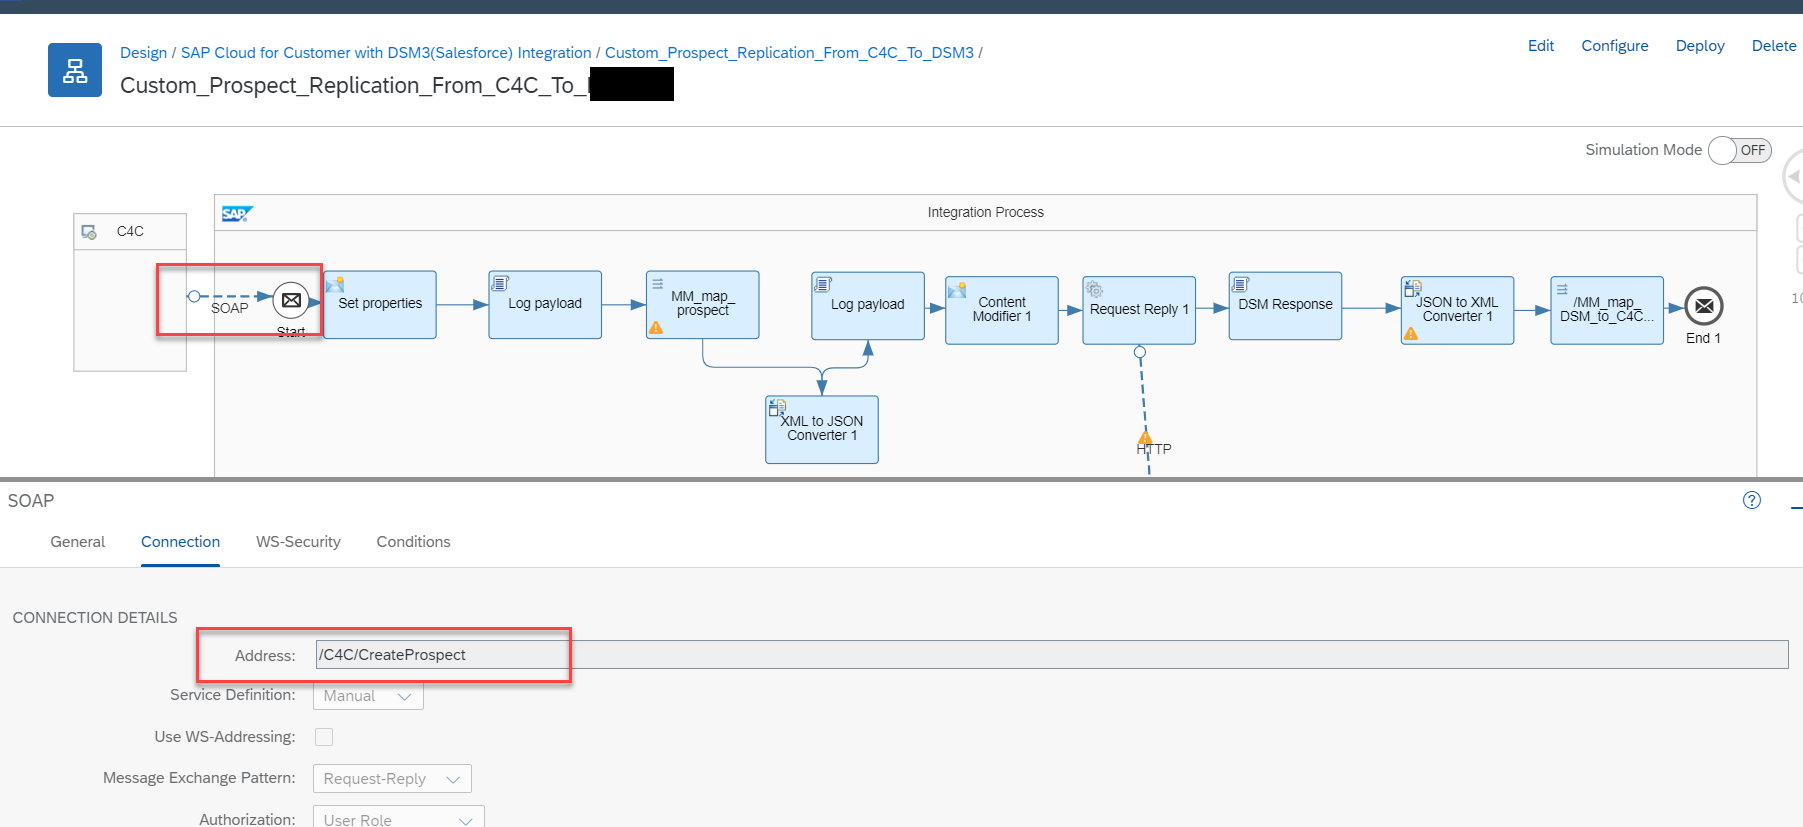Click the Deploy button
1803x827 pixels.
[x=1699, y=46]
